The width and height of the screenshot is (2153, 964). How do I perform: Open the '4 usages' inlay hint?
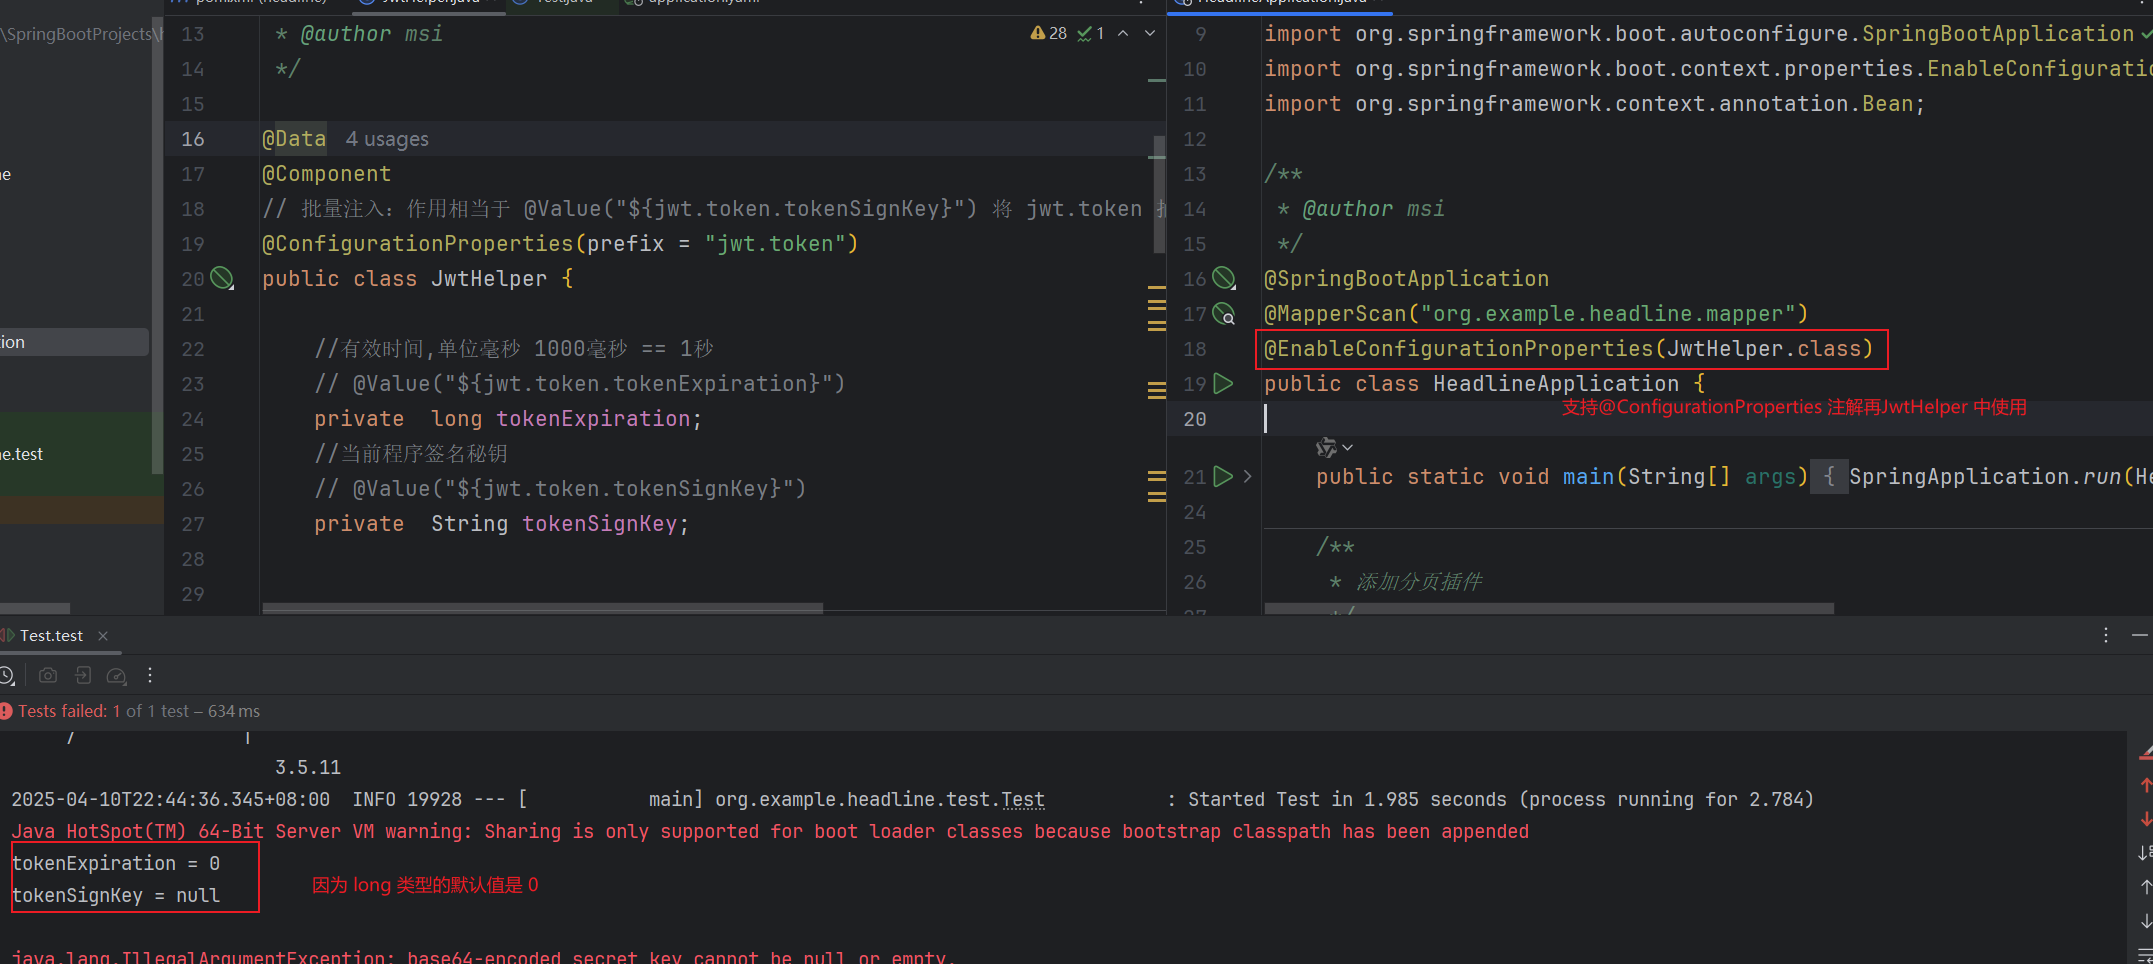click(387, 139)
